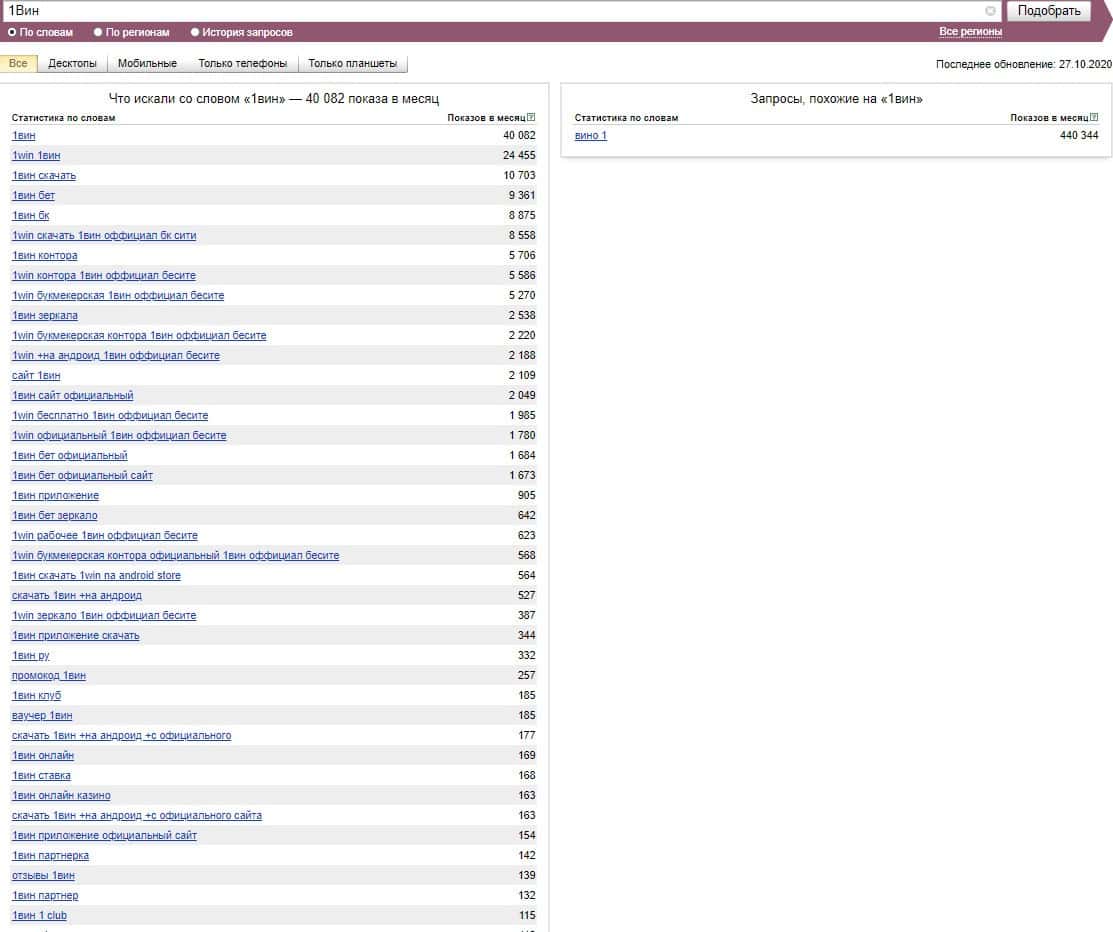Choose the 'История запросов' radio option

tap(195, 32)
